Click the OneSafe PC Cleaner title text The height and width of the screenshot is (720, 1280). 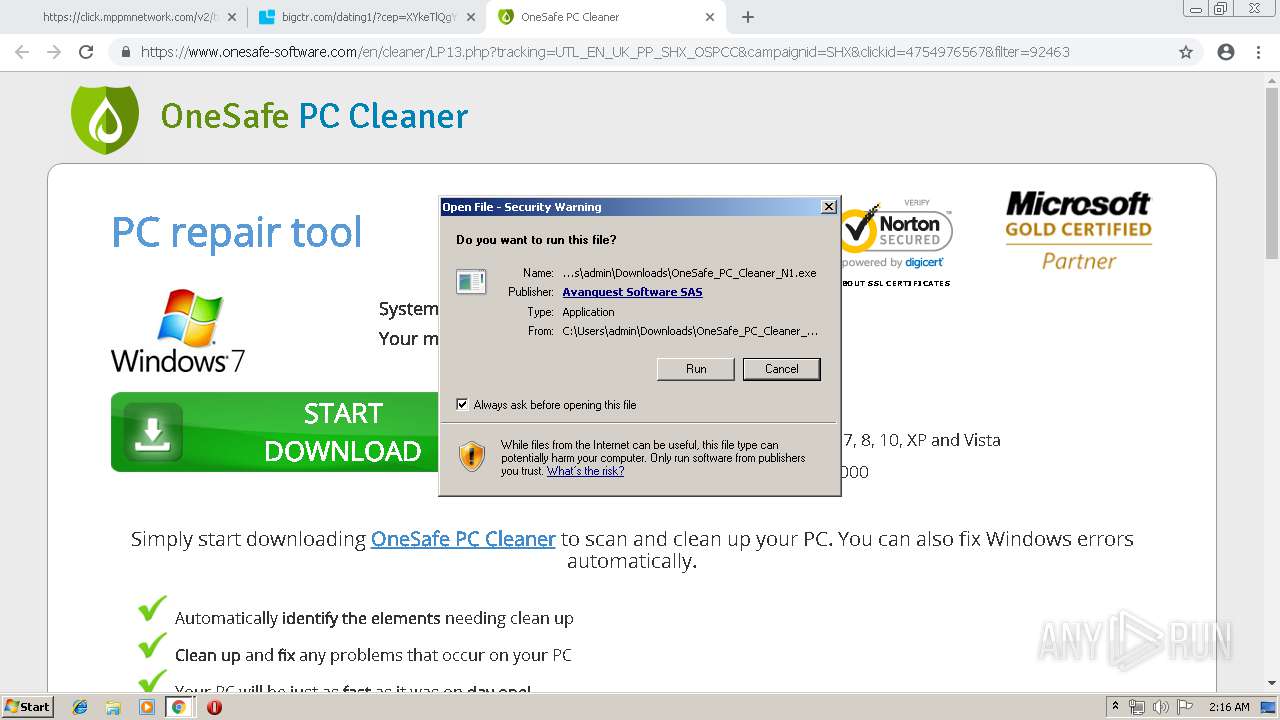tap(314, 116)
